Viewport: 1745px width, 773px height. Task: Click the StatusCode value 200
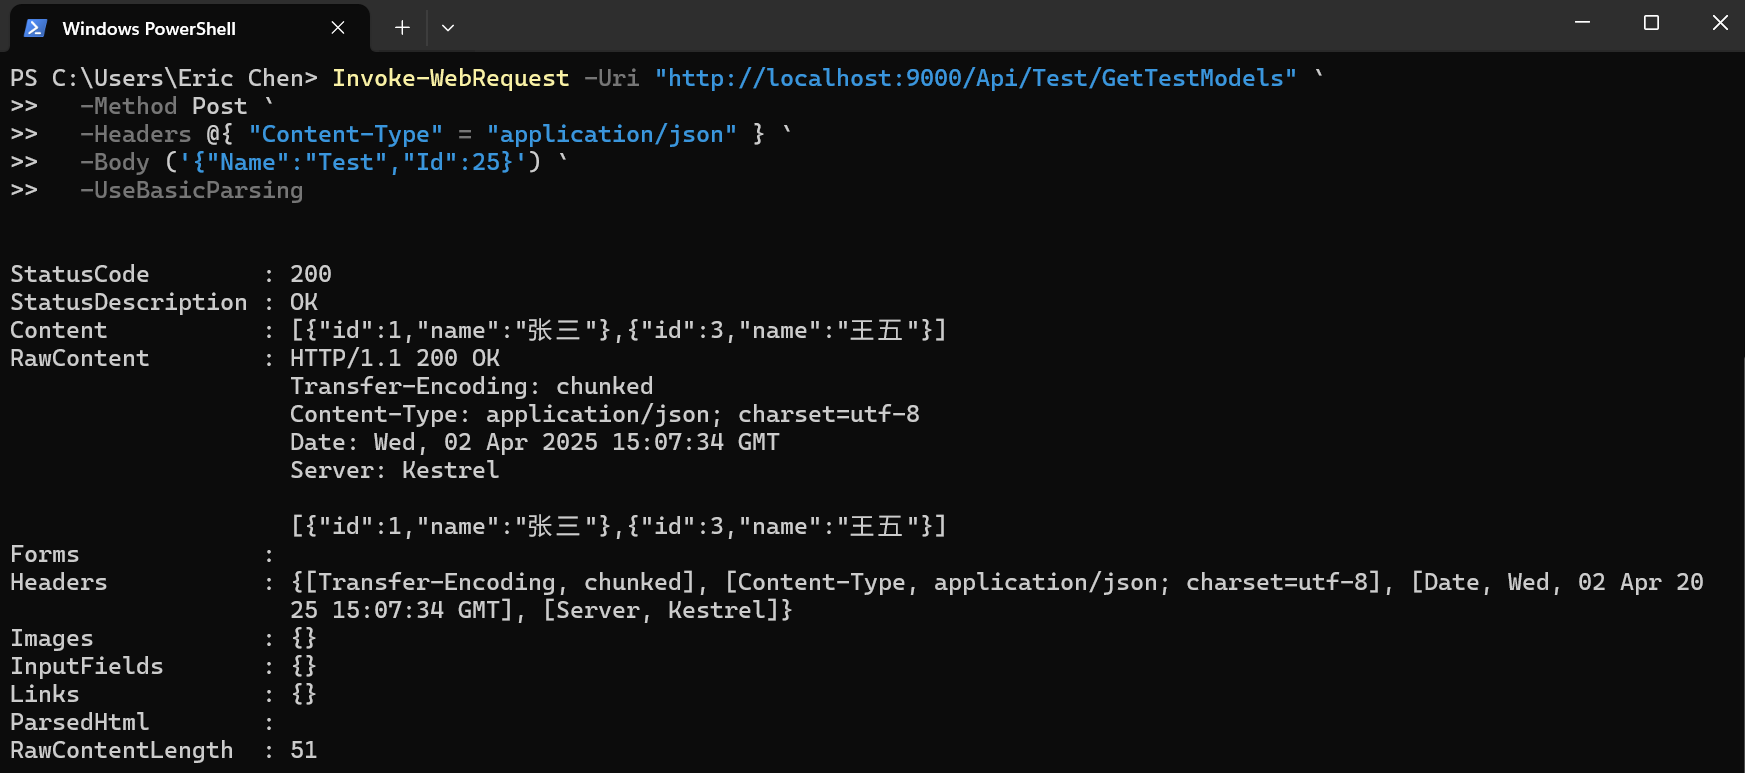(311, 274)
